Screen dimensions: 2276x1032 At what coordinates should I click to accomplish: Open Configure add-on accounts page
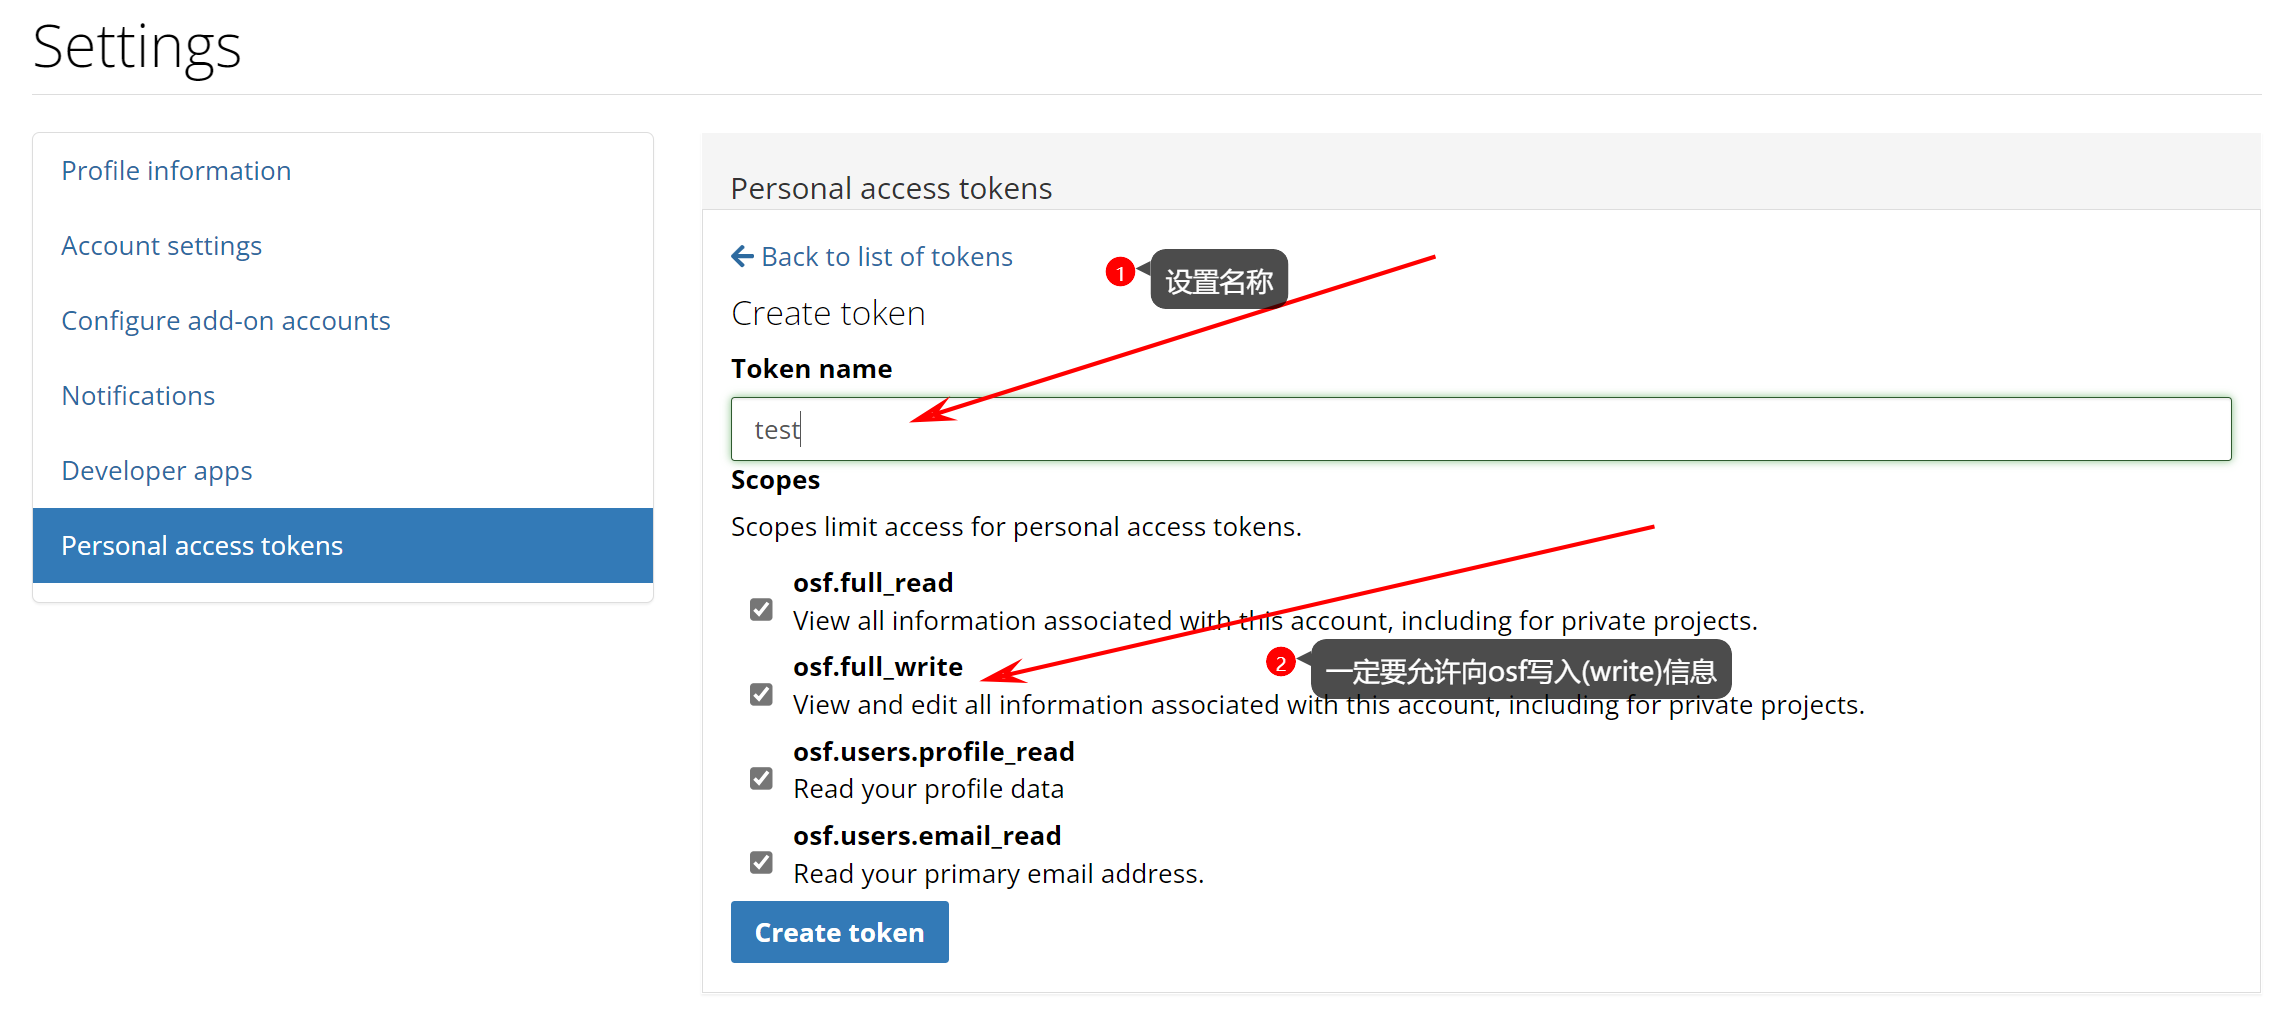225,321
